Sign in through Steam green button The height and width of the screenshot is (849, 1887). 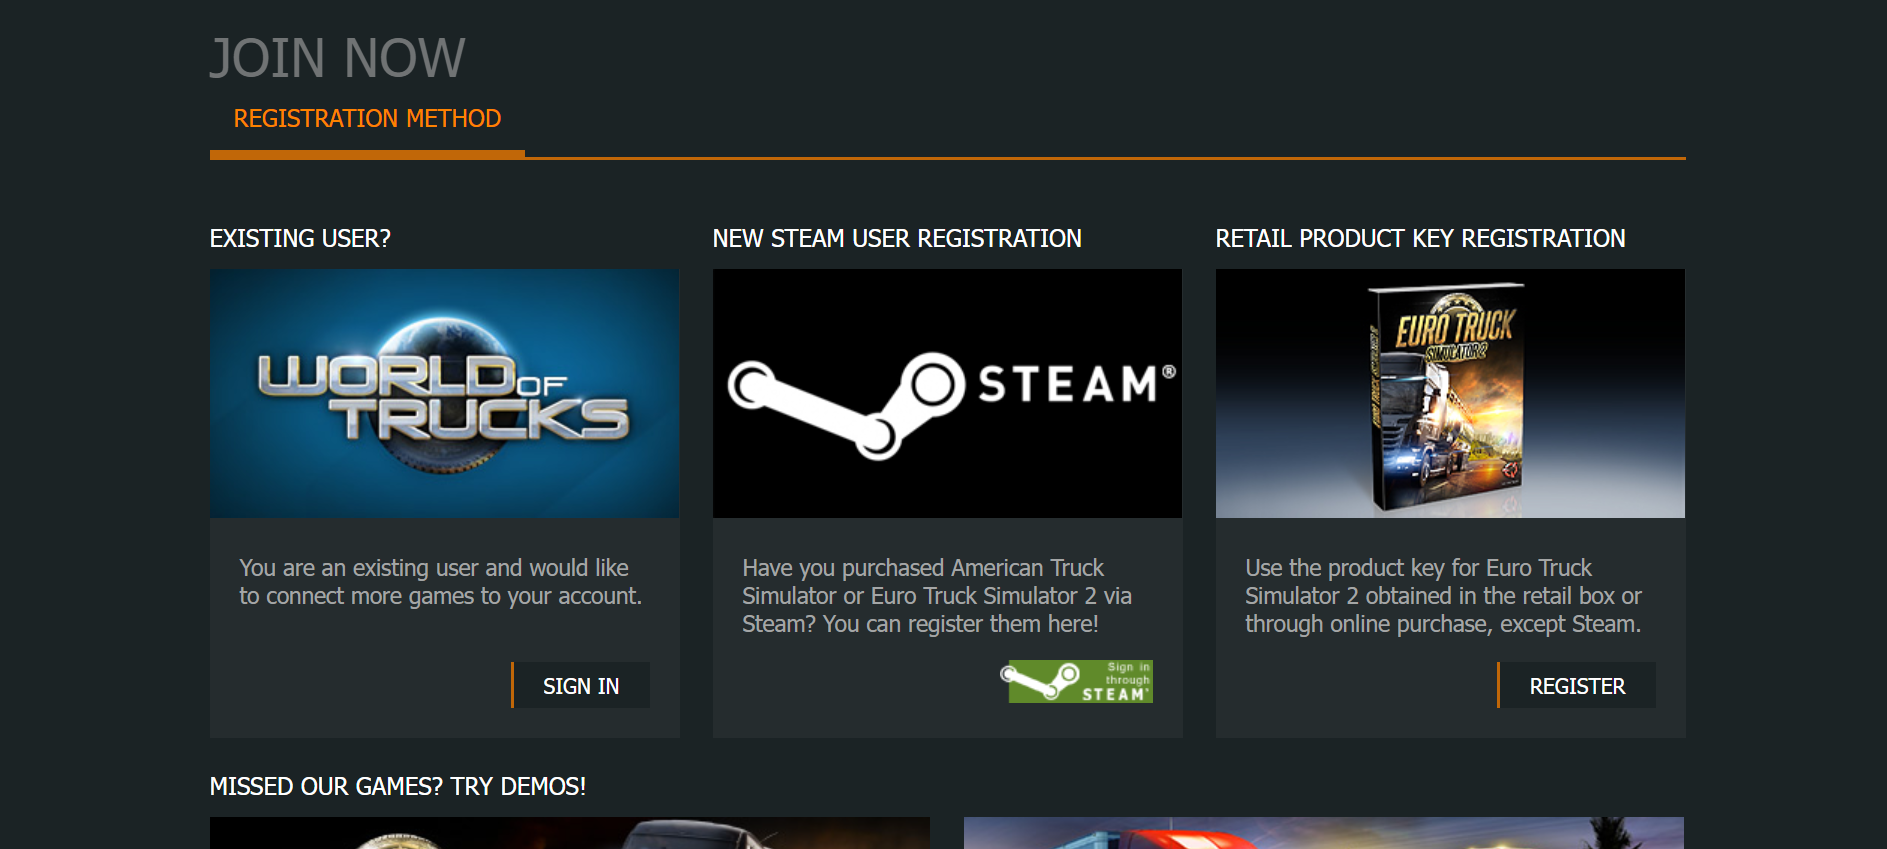(x=1078, y=682)
